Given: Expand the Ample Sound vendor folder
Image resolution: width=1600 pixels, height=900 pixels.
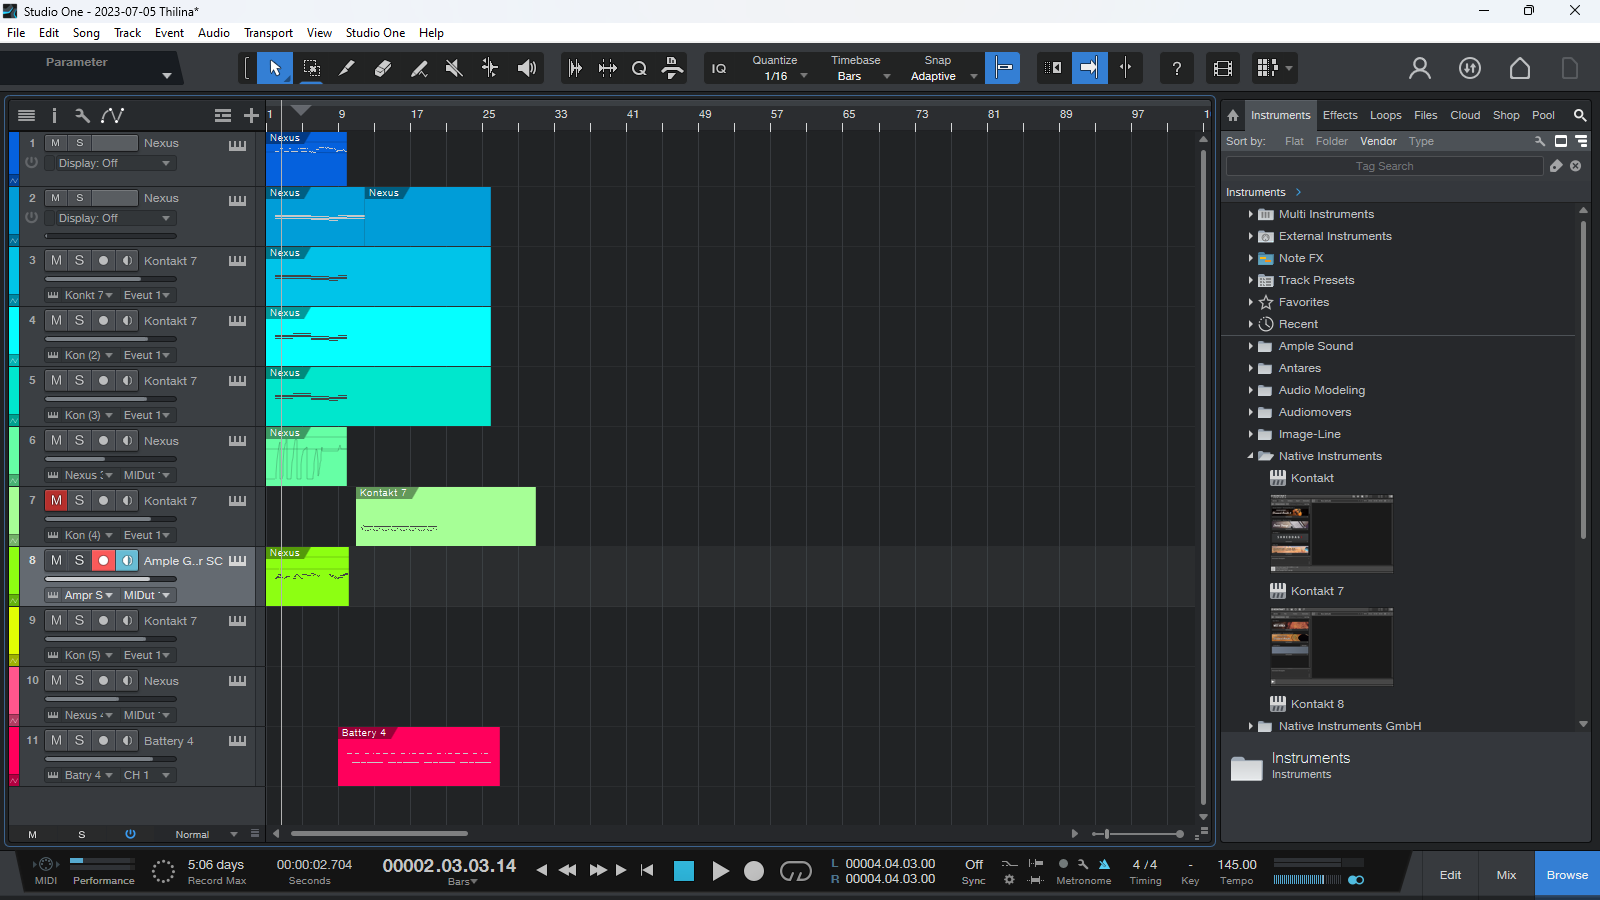Looking at the screenshot, I should pos(1250,346).
